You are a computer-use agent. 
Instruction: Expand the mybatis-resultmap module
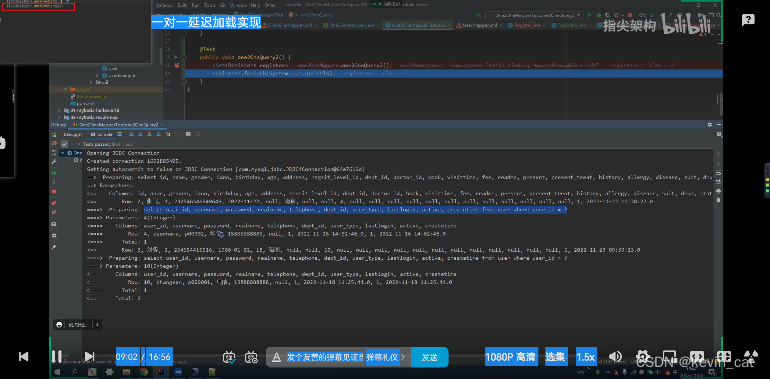[60, 117]
